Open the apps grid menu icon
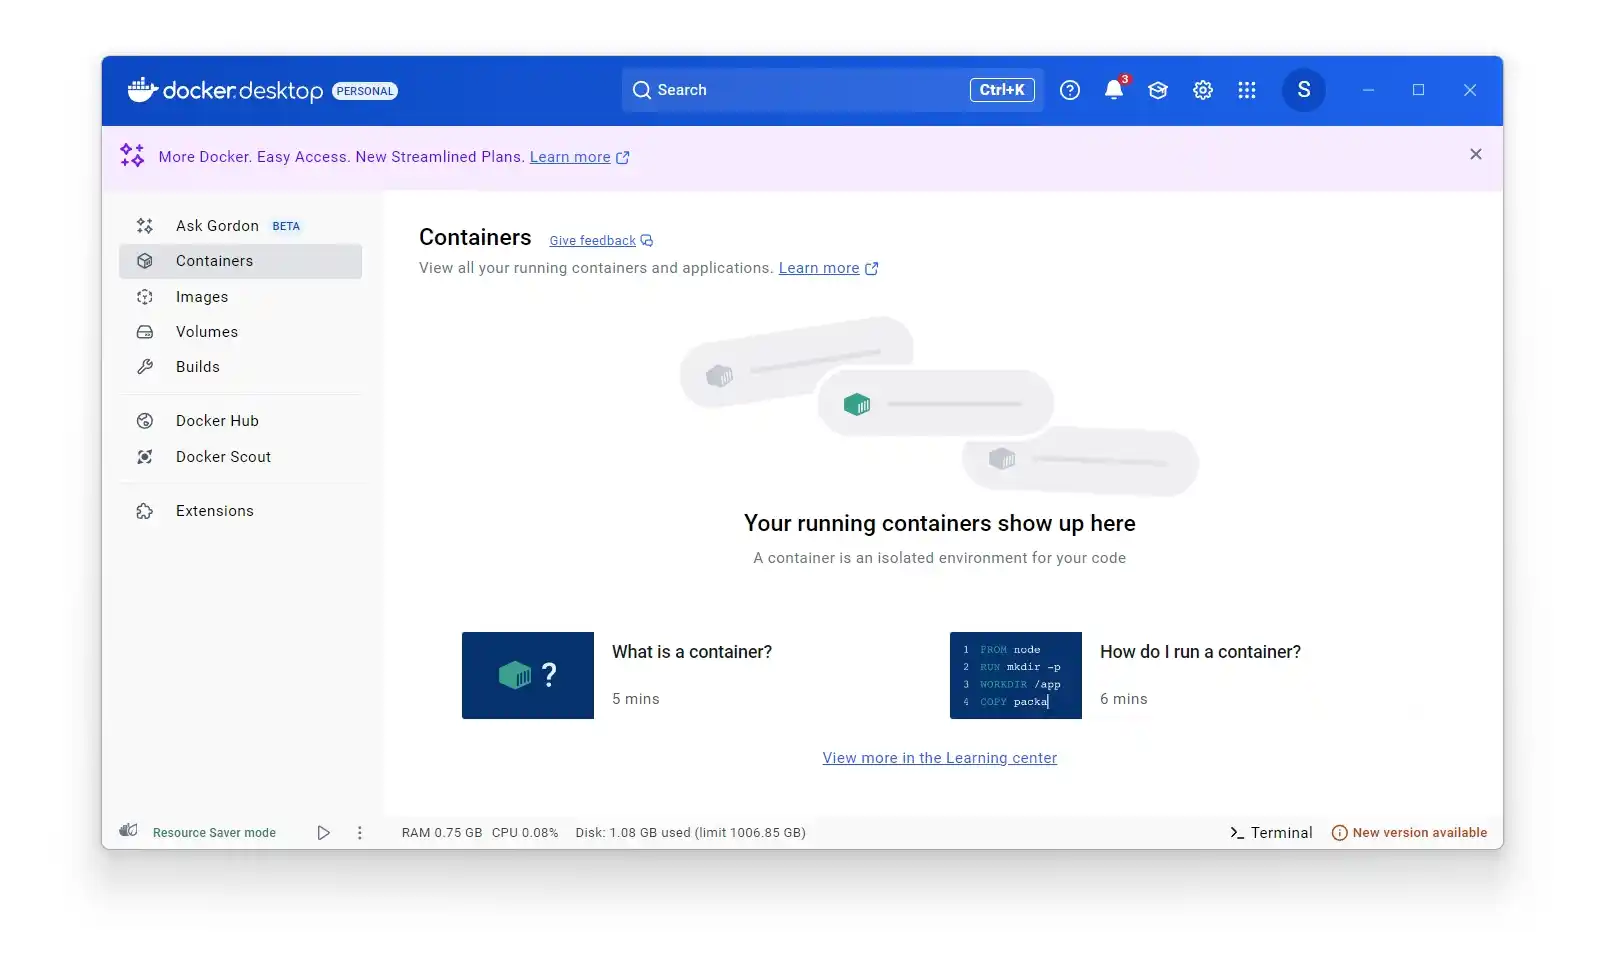Image resolution: width=1618 pixels, height=958 pixels. pyautogui.click(x=1246, y=90)
